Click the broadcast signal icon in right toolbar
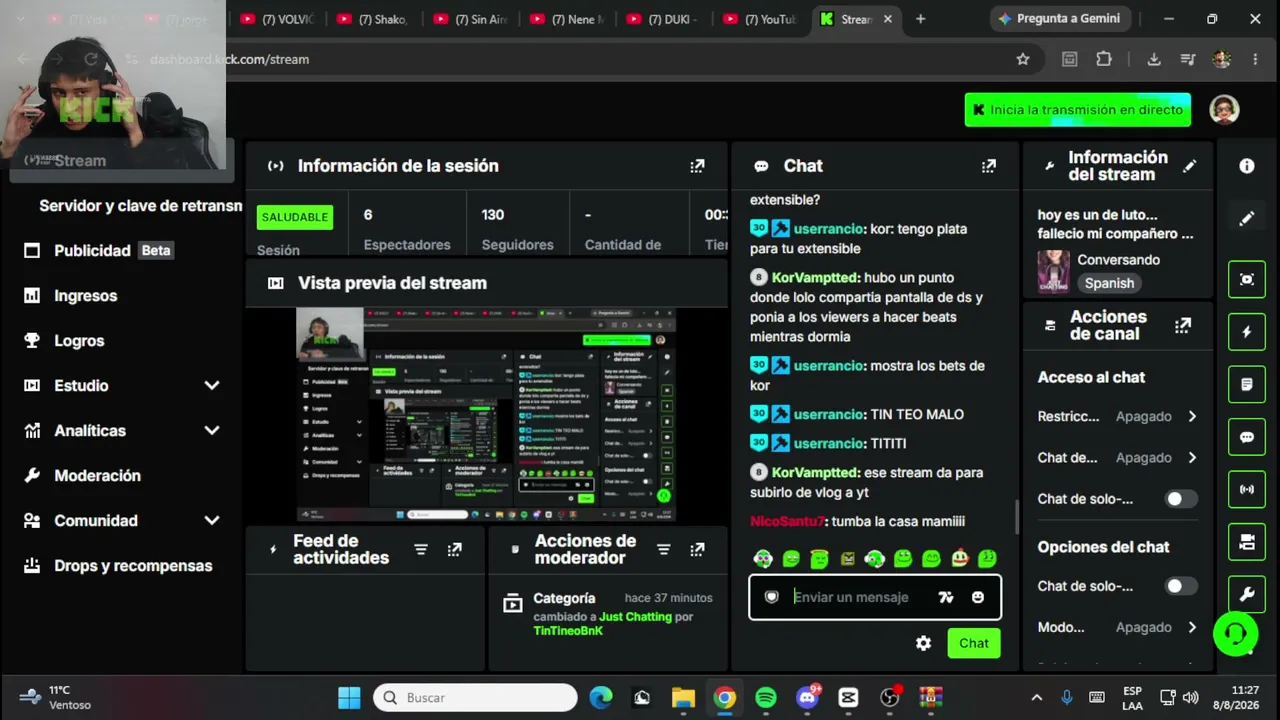Screen dimensions: 1280x720 click(x=1247, y=489)
